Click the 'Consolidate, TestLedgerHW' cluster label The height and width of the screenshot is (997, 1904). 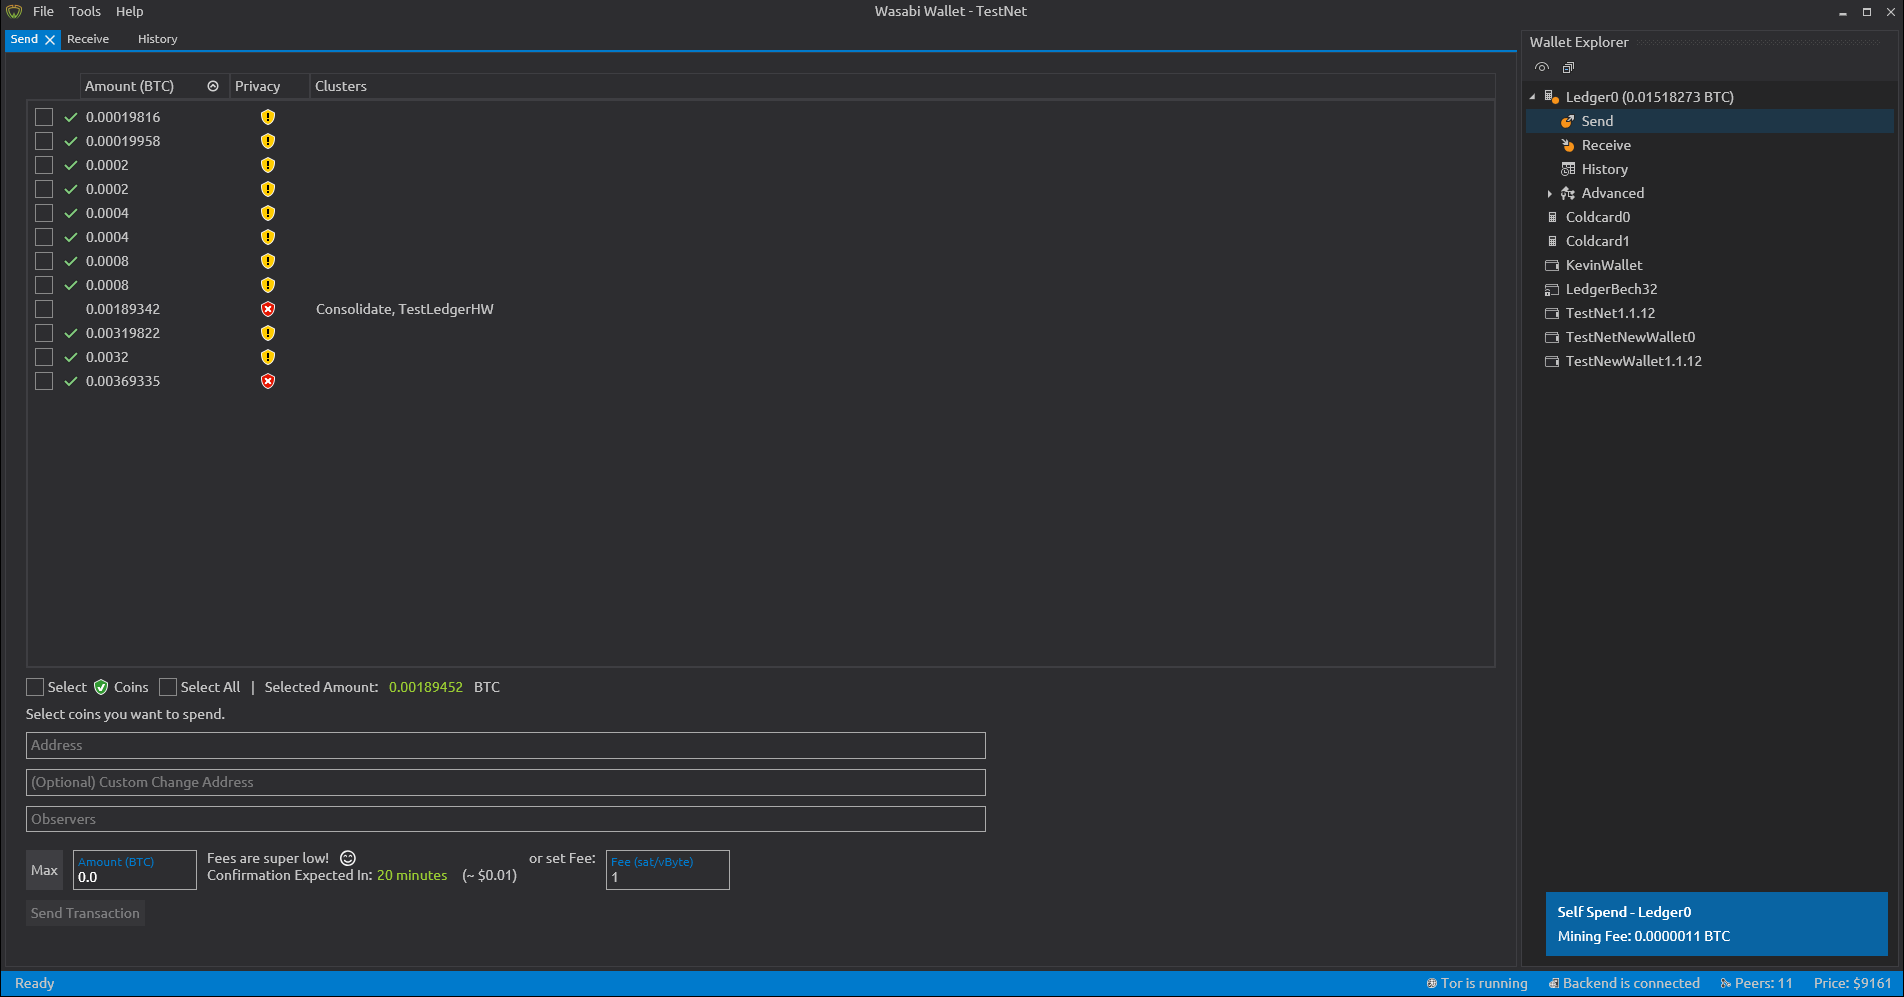point(405,309)
